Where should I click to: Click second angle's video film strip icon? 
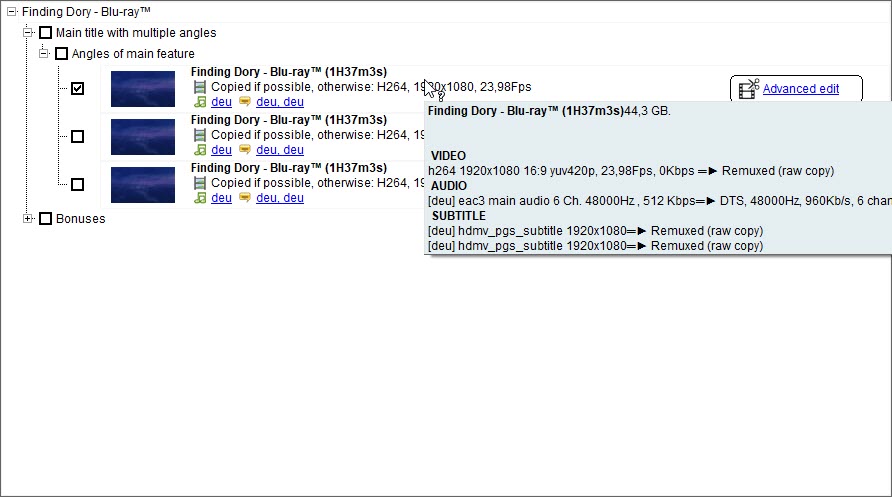pyautogui.click(x=200, y=135)
